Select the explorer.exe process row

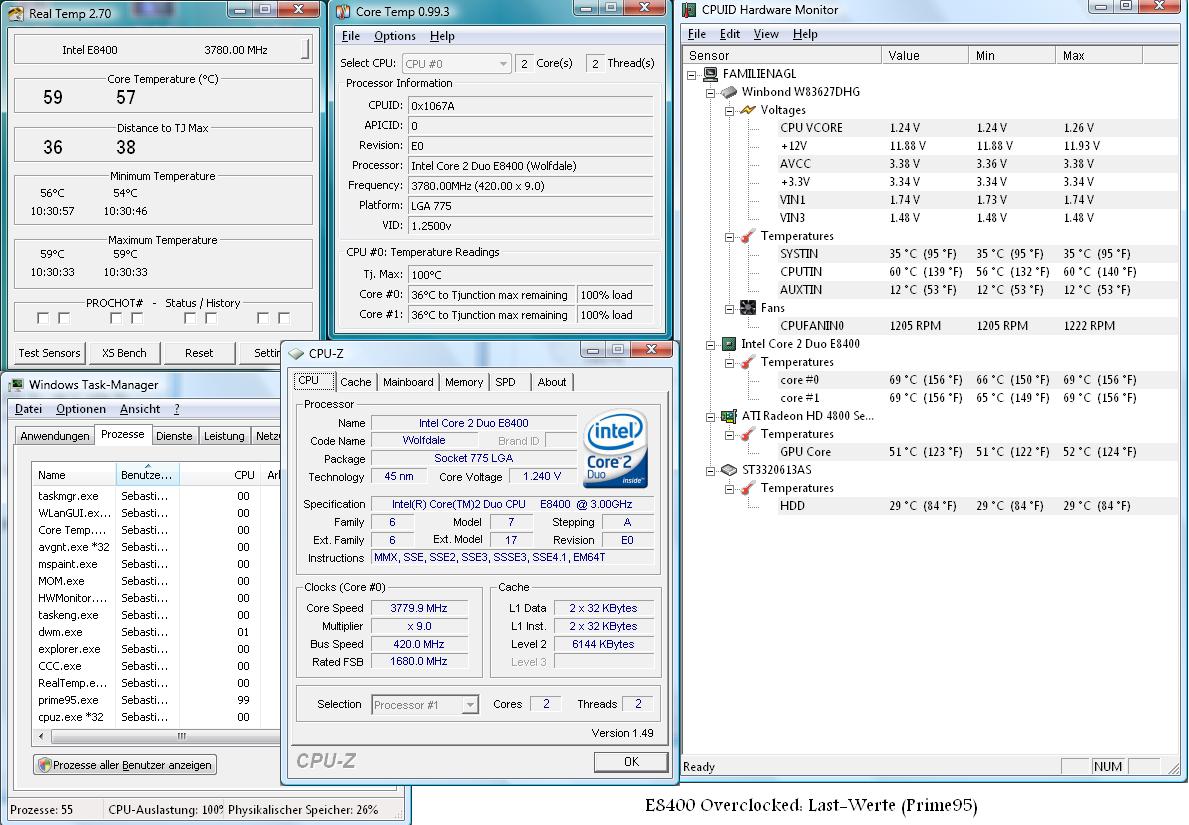pos(155,649)
